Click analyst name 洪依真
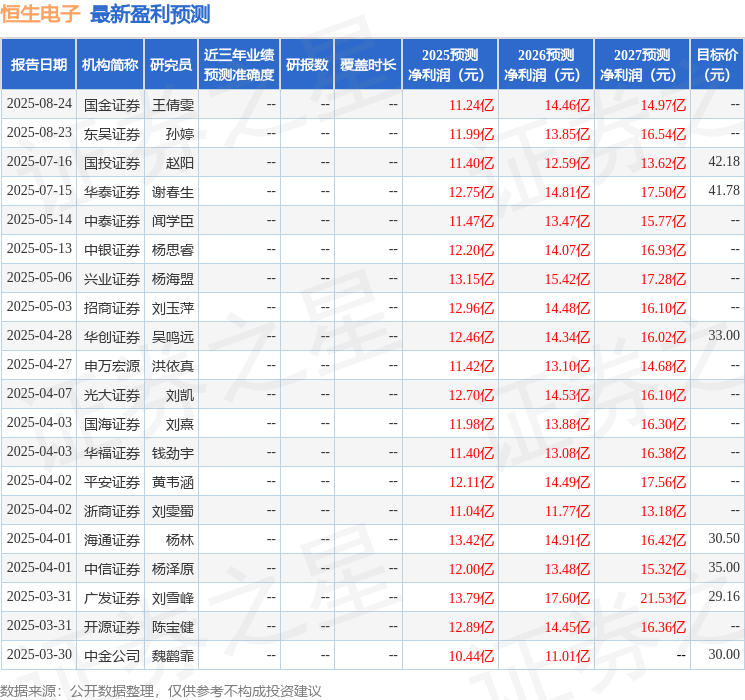Screen dimensions: 745x700 [173, 366]
